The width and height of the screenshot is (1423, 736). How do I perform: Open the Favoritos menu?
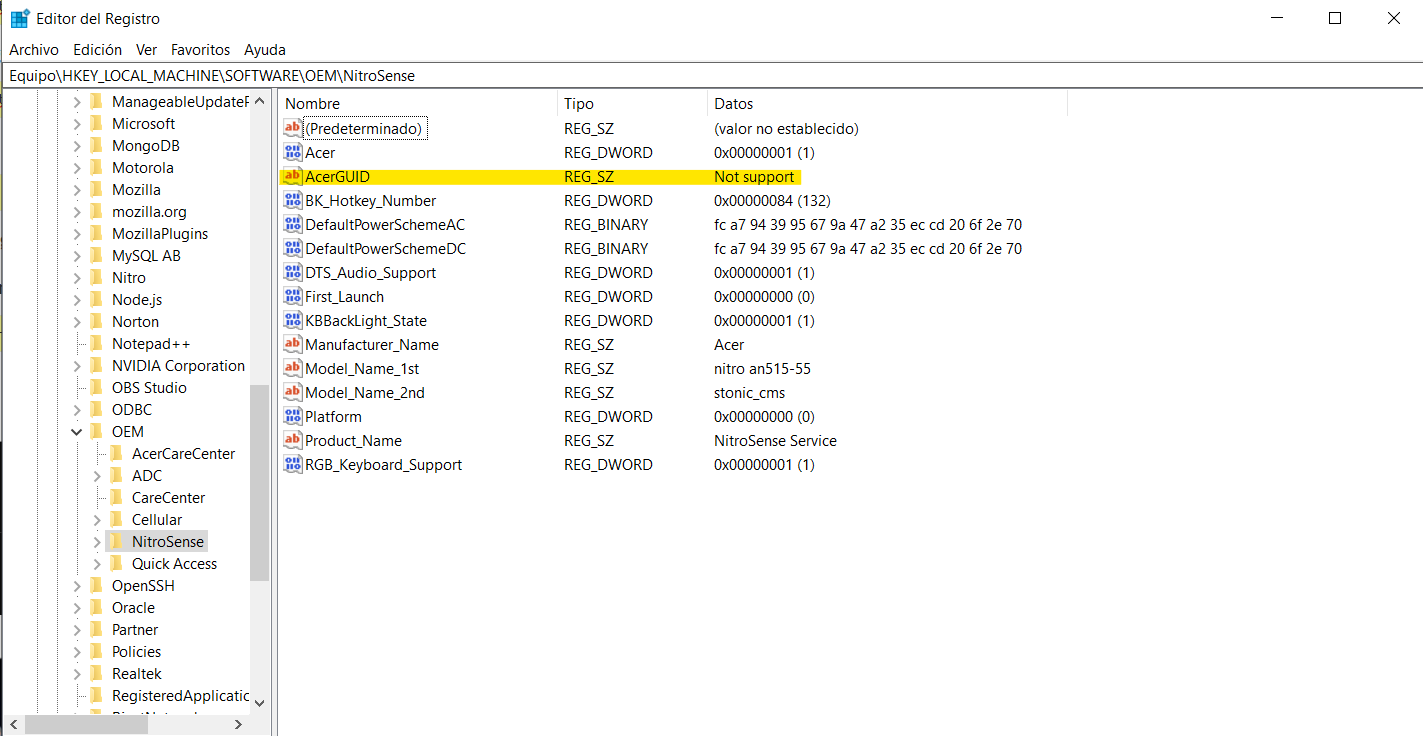tap(200, 49)
